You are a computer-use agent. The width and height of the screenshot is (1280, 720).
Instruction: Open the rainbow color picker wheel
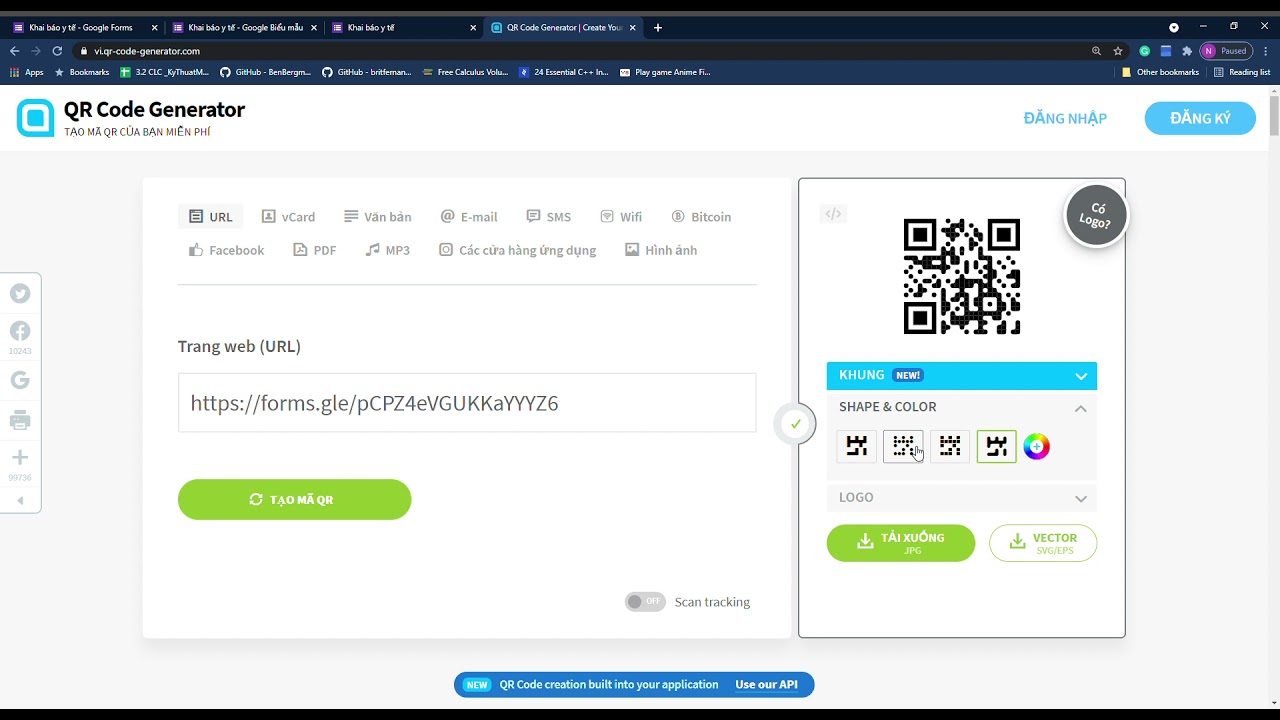tap(1037, 447)
